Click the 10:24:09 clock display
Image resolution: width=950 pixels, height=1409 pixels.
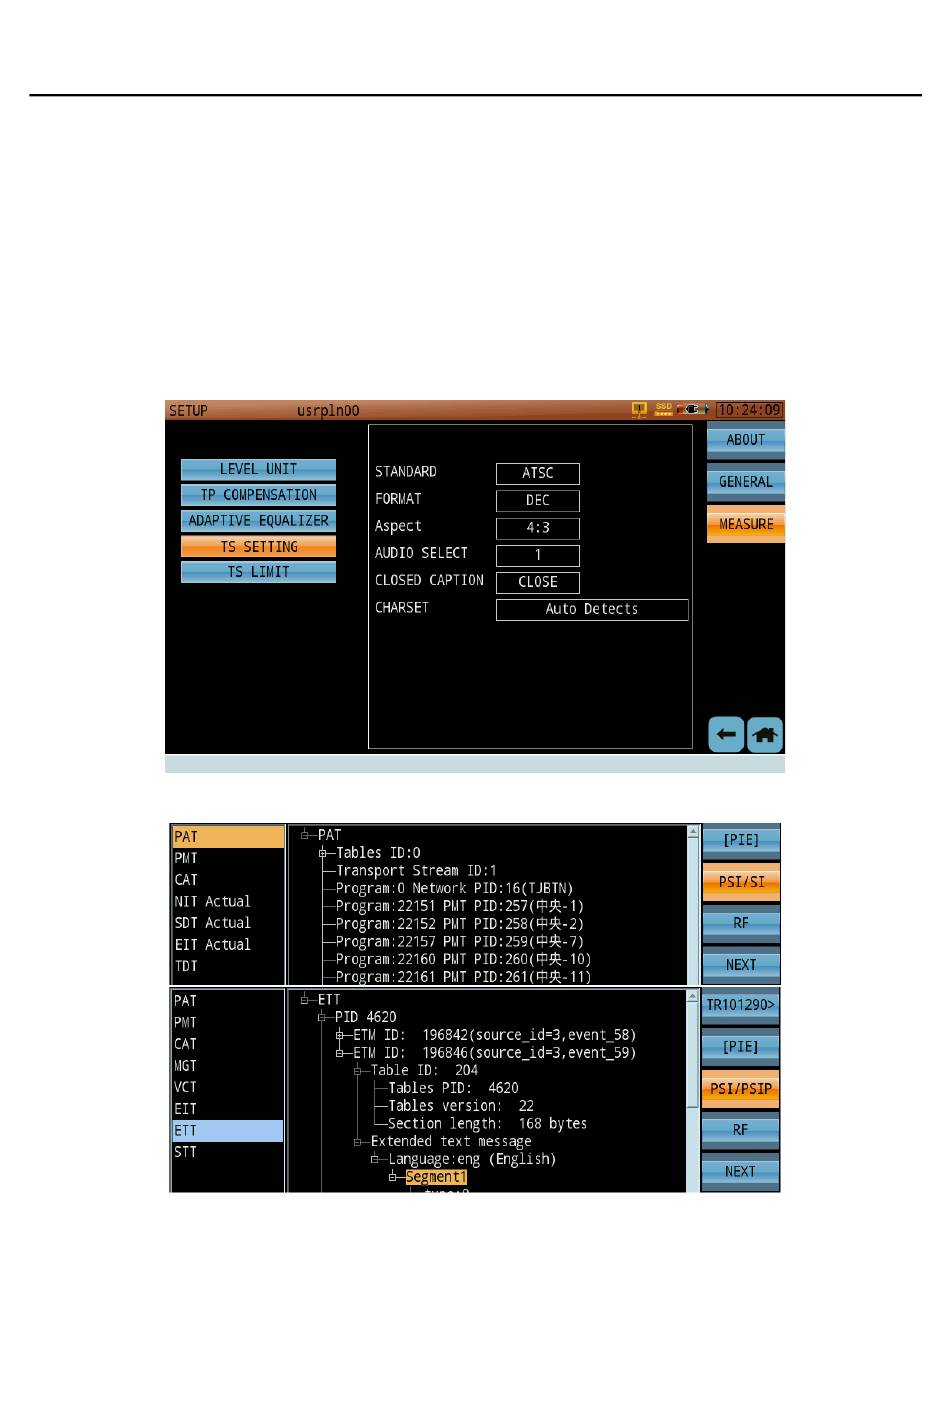(749, 410)
